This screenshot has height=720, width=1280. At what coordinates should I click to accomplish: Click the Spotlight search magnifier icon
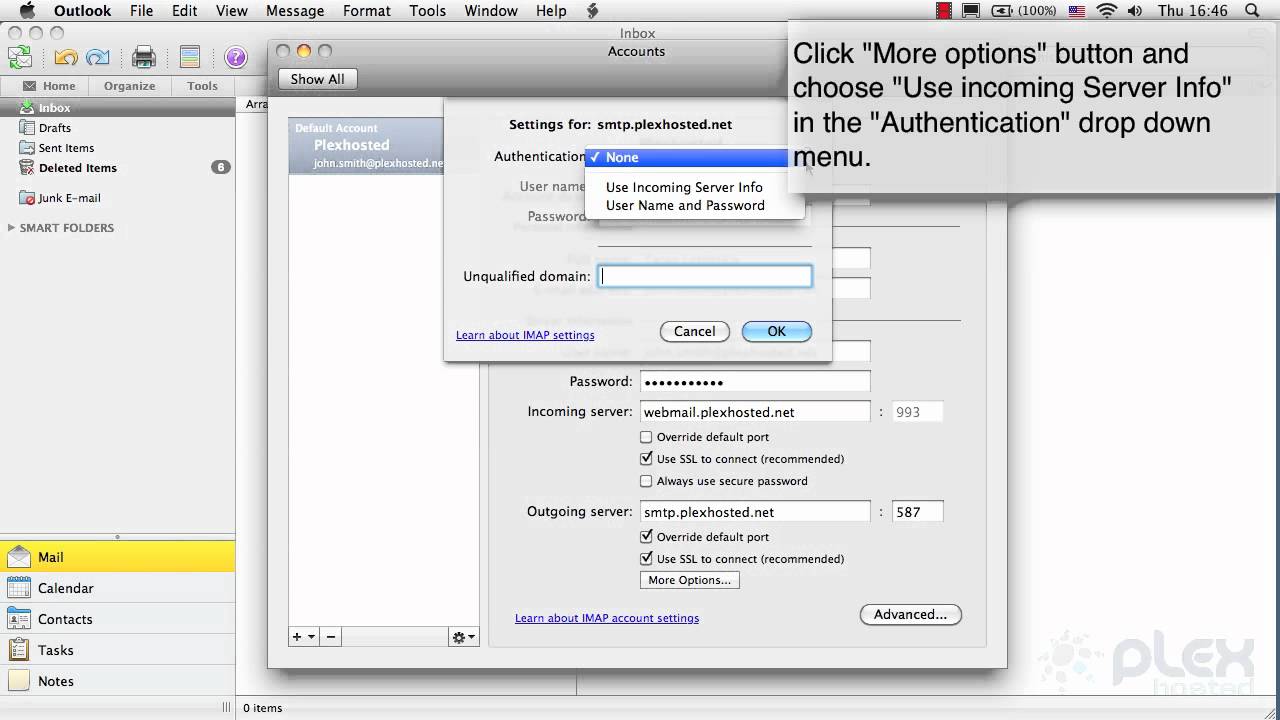point(1253,11)
